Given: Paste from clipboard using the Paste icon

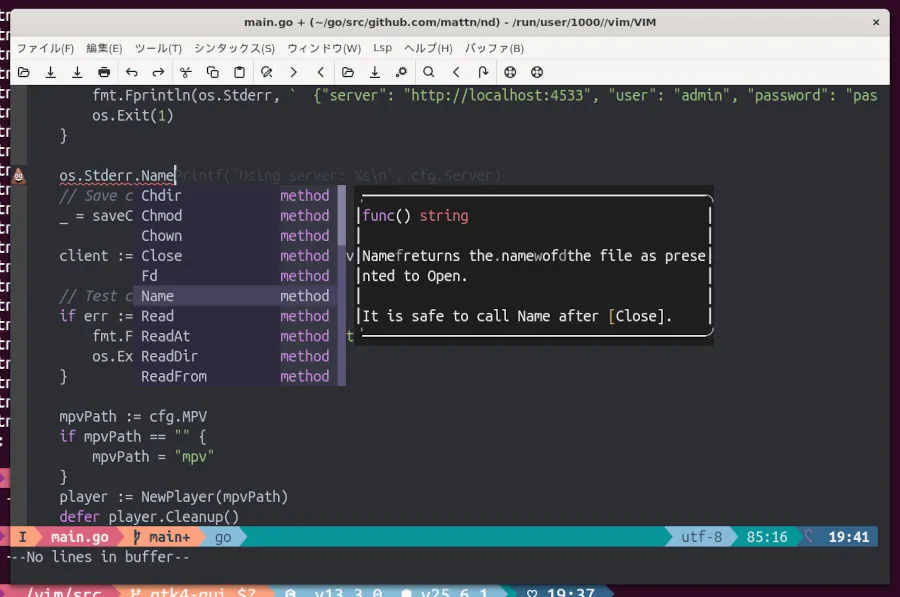Looking at the screenshot, I should click(239, 72).
